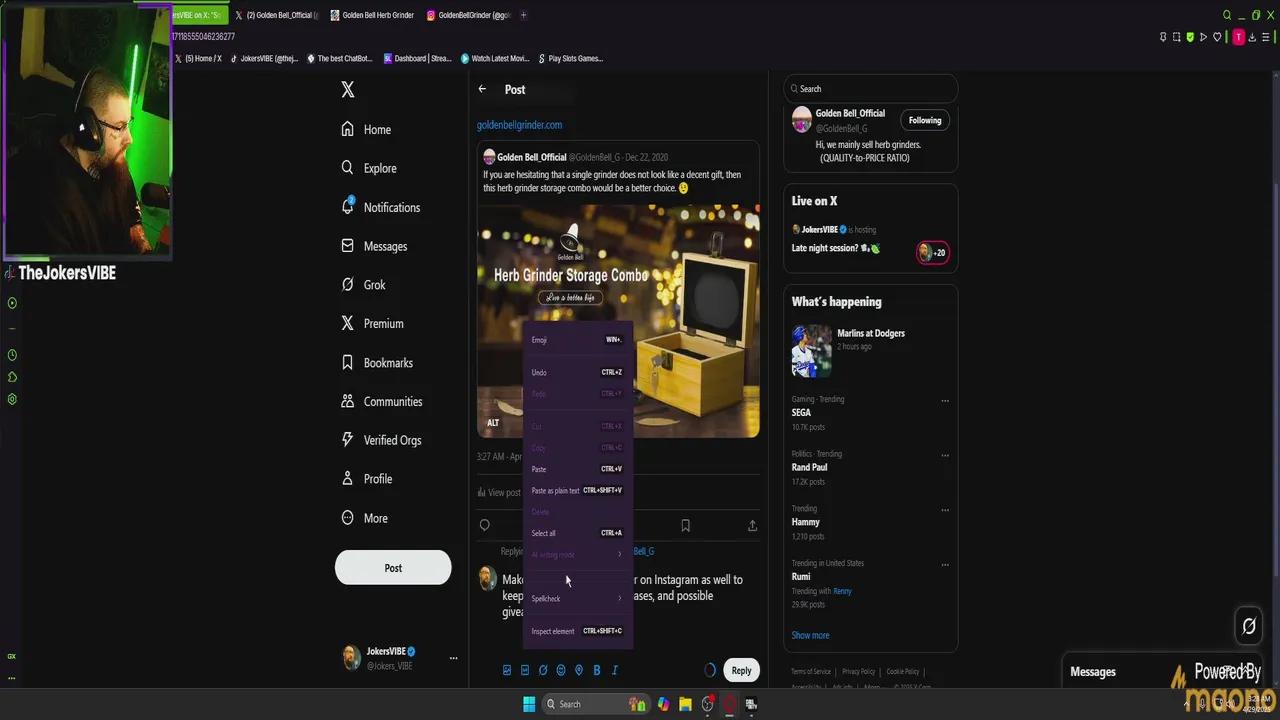Image resolution: width=1280 pixels, height=720 pixels.
Task: Open Explore from the sidebar
Action: [x=369, y=168]
